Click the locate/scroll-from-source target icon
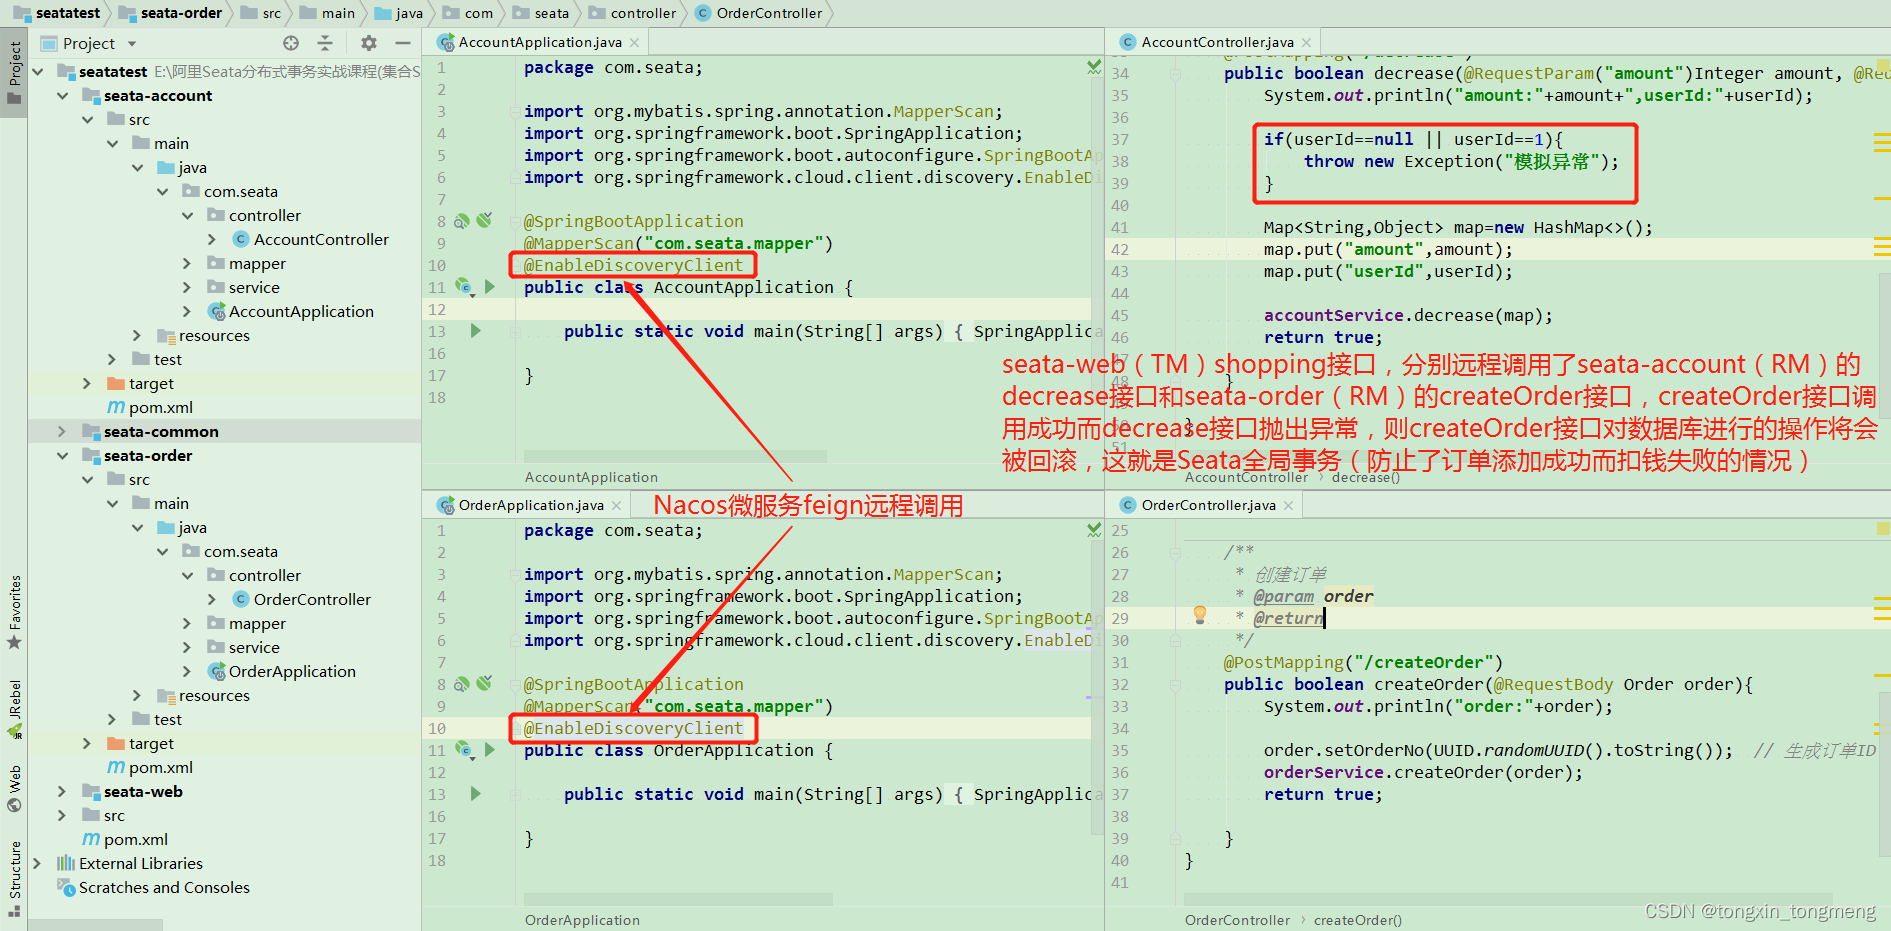 (291, 43)
